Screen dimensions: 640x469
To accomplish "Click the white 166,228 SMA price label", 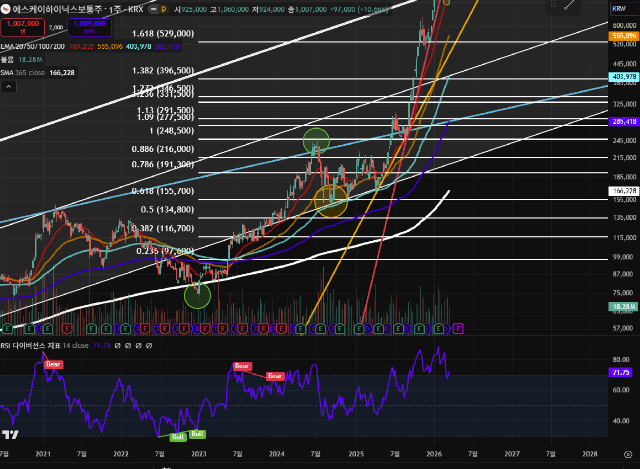I will (x=624, y=191).
